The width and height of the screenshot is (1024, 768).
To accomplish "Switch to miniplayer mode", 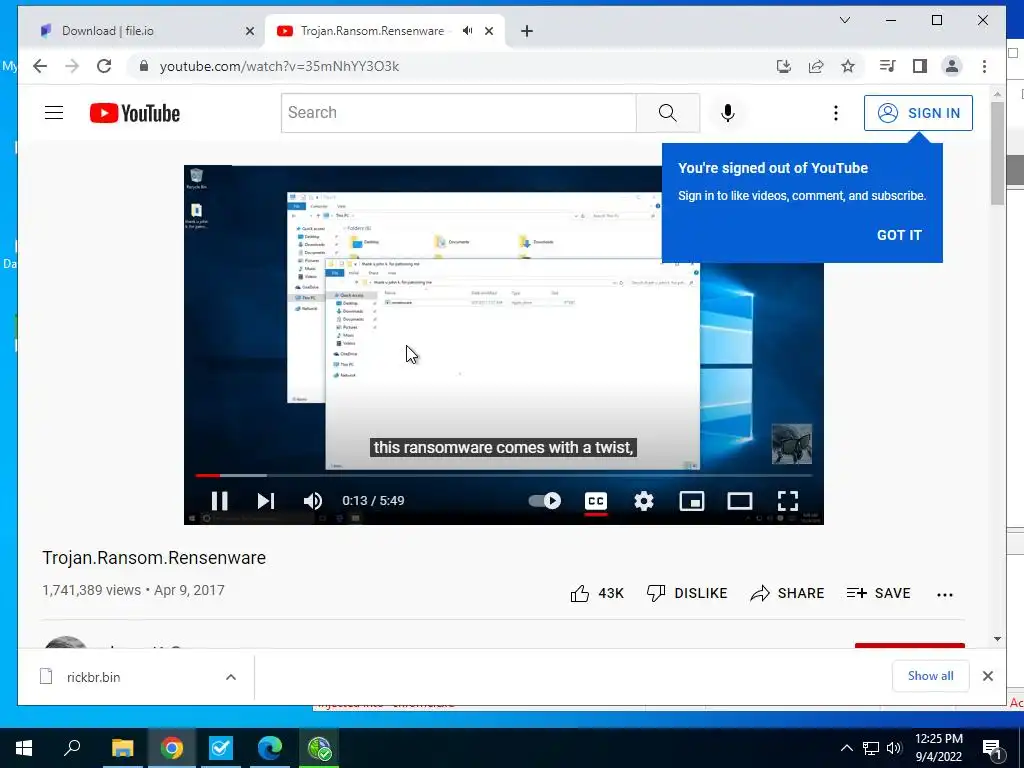I will point(692,501).
